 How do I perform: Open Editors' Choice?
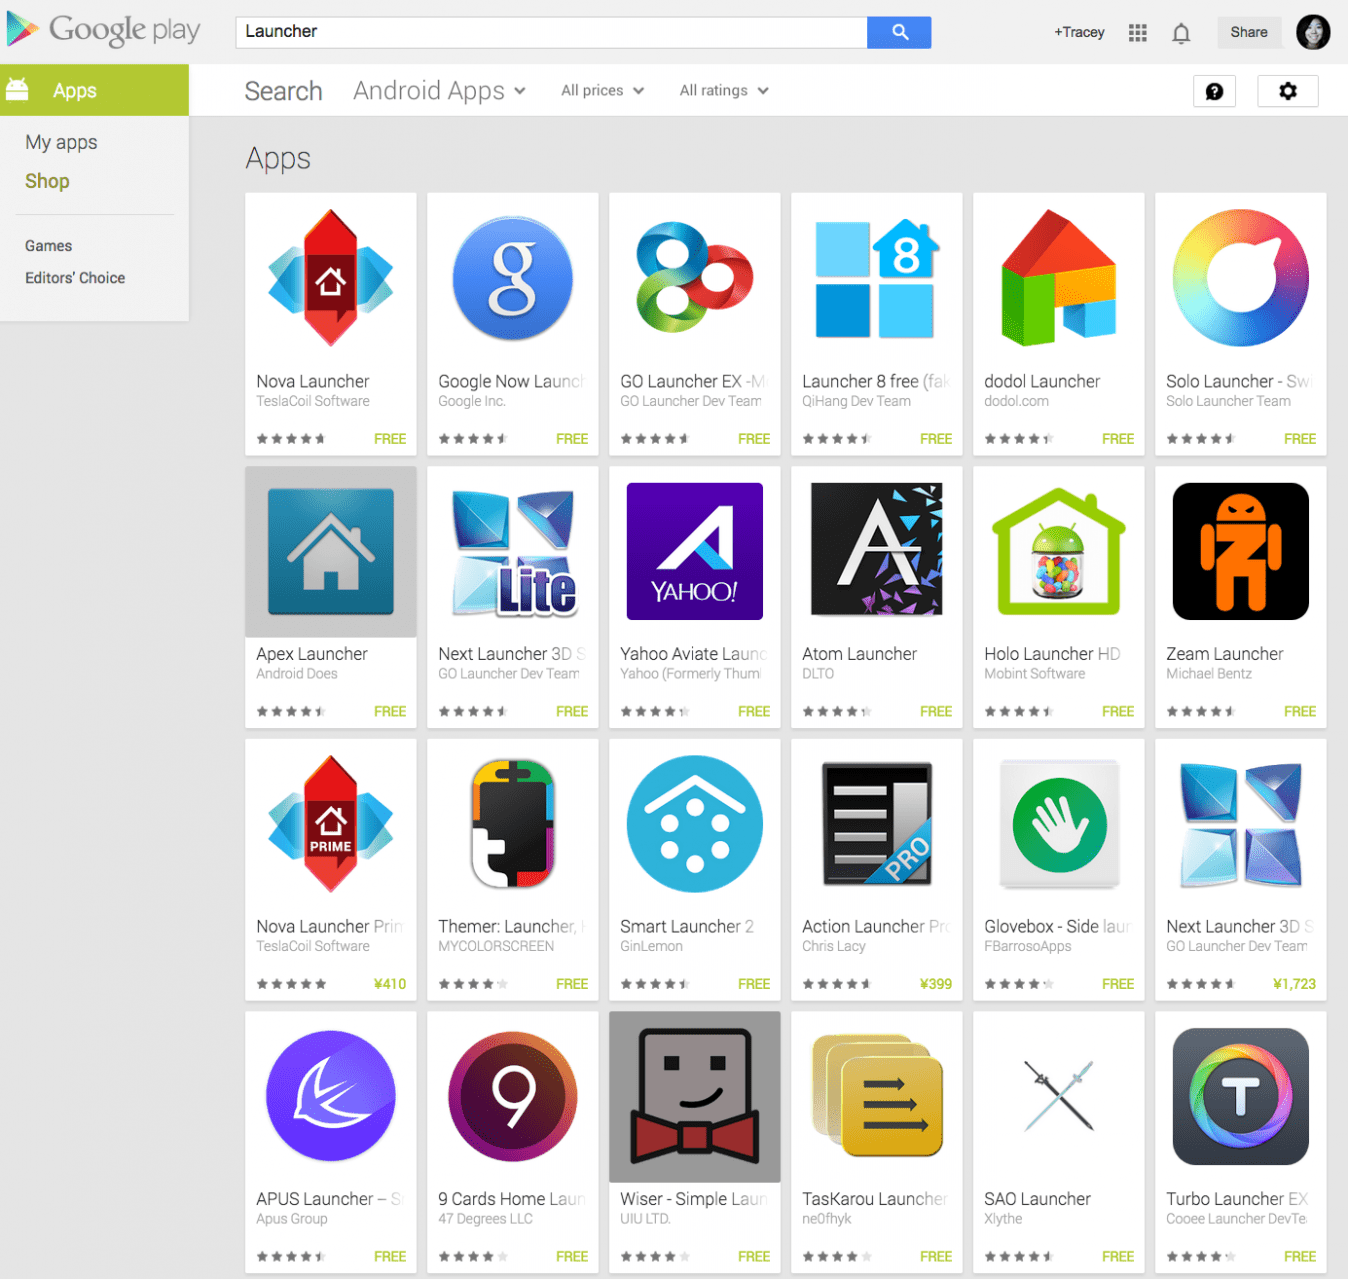[75, 278]
